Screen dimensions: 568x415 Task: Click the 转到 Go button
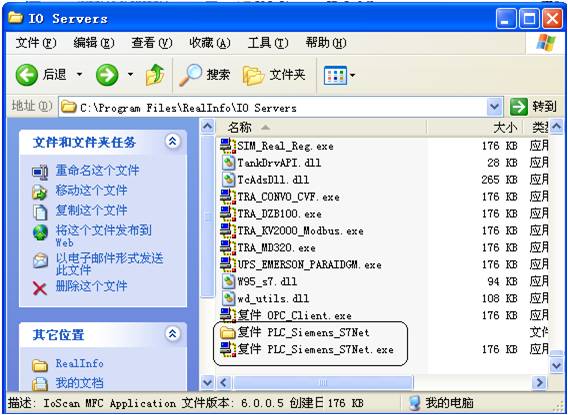pos(533,107)
